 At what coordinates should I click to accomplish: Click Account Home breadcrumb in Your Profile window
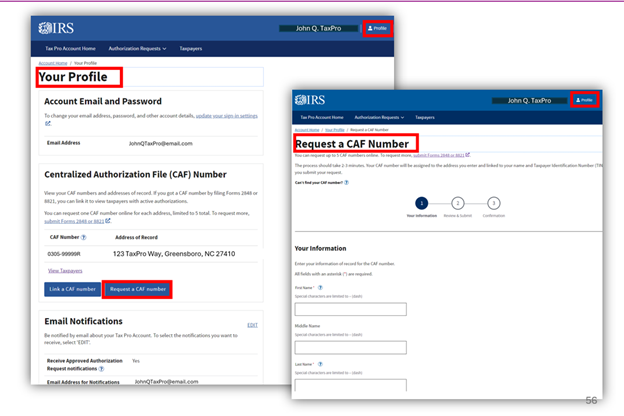click(53, 63)
